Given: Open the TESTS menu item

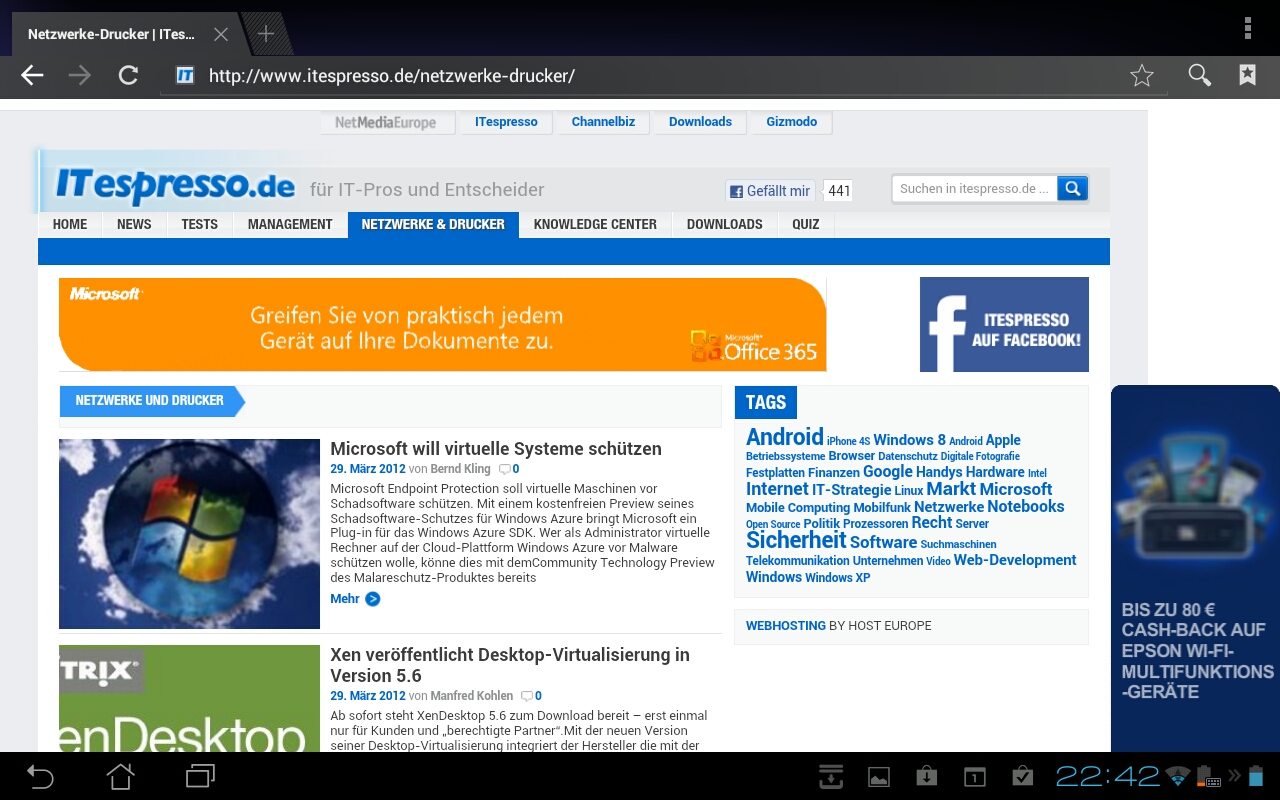Looking at the screenshot, I should click(x=200, y=224).
